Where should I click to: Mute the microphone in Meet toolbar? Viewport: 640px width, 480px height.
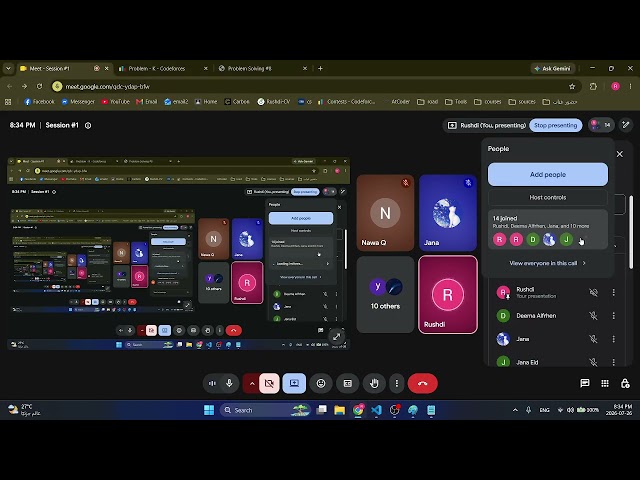(229, 383)
